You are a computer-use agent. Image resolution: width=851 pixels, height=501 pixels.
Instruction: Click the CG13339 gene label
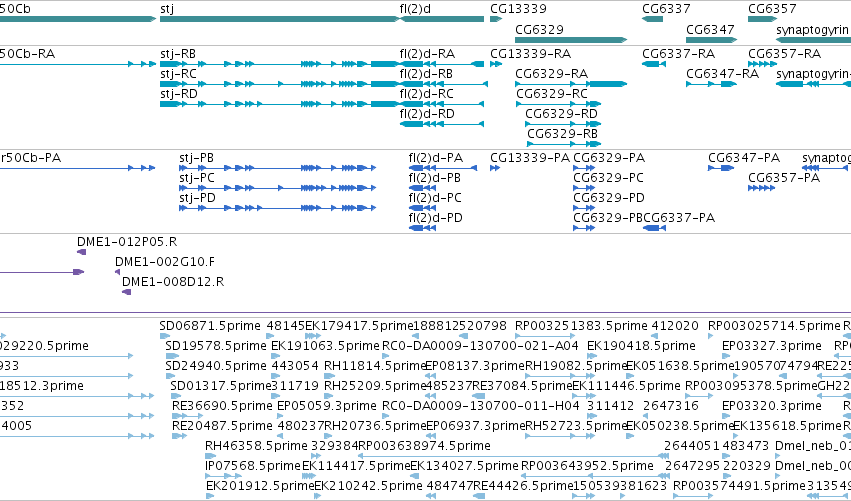518,9
